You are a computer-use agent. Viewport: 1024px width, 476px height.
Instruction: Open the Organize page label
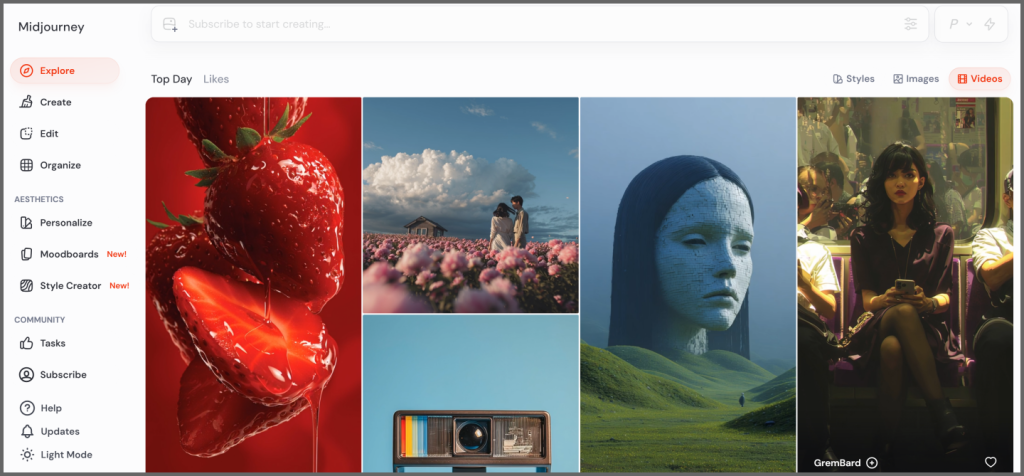coord(61,165)
